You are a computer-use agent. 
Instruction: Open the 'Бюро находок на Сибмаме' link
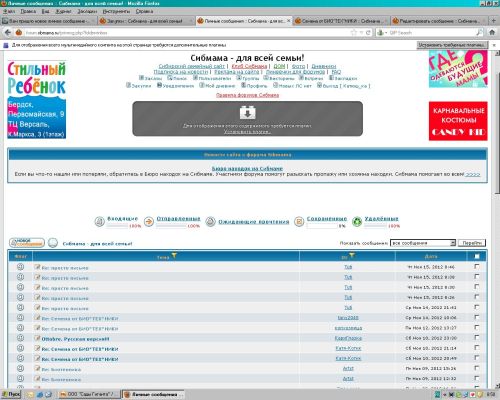tap(247, 168)
